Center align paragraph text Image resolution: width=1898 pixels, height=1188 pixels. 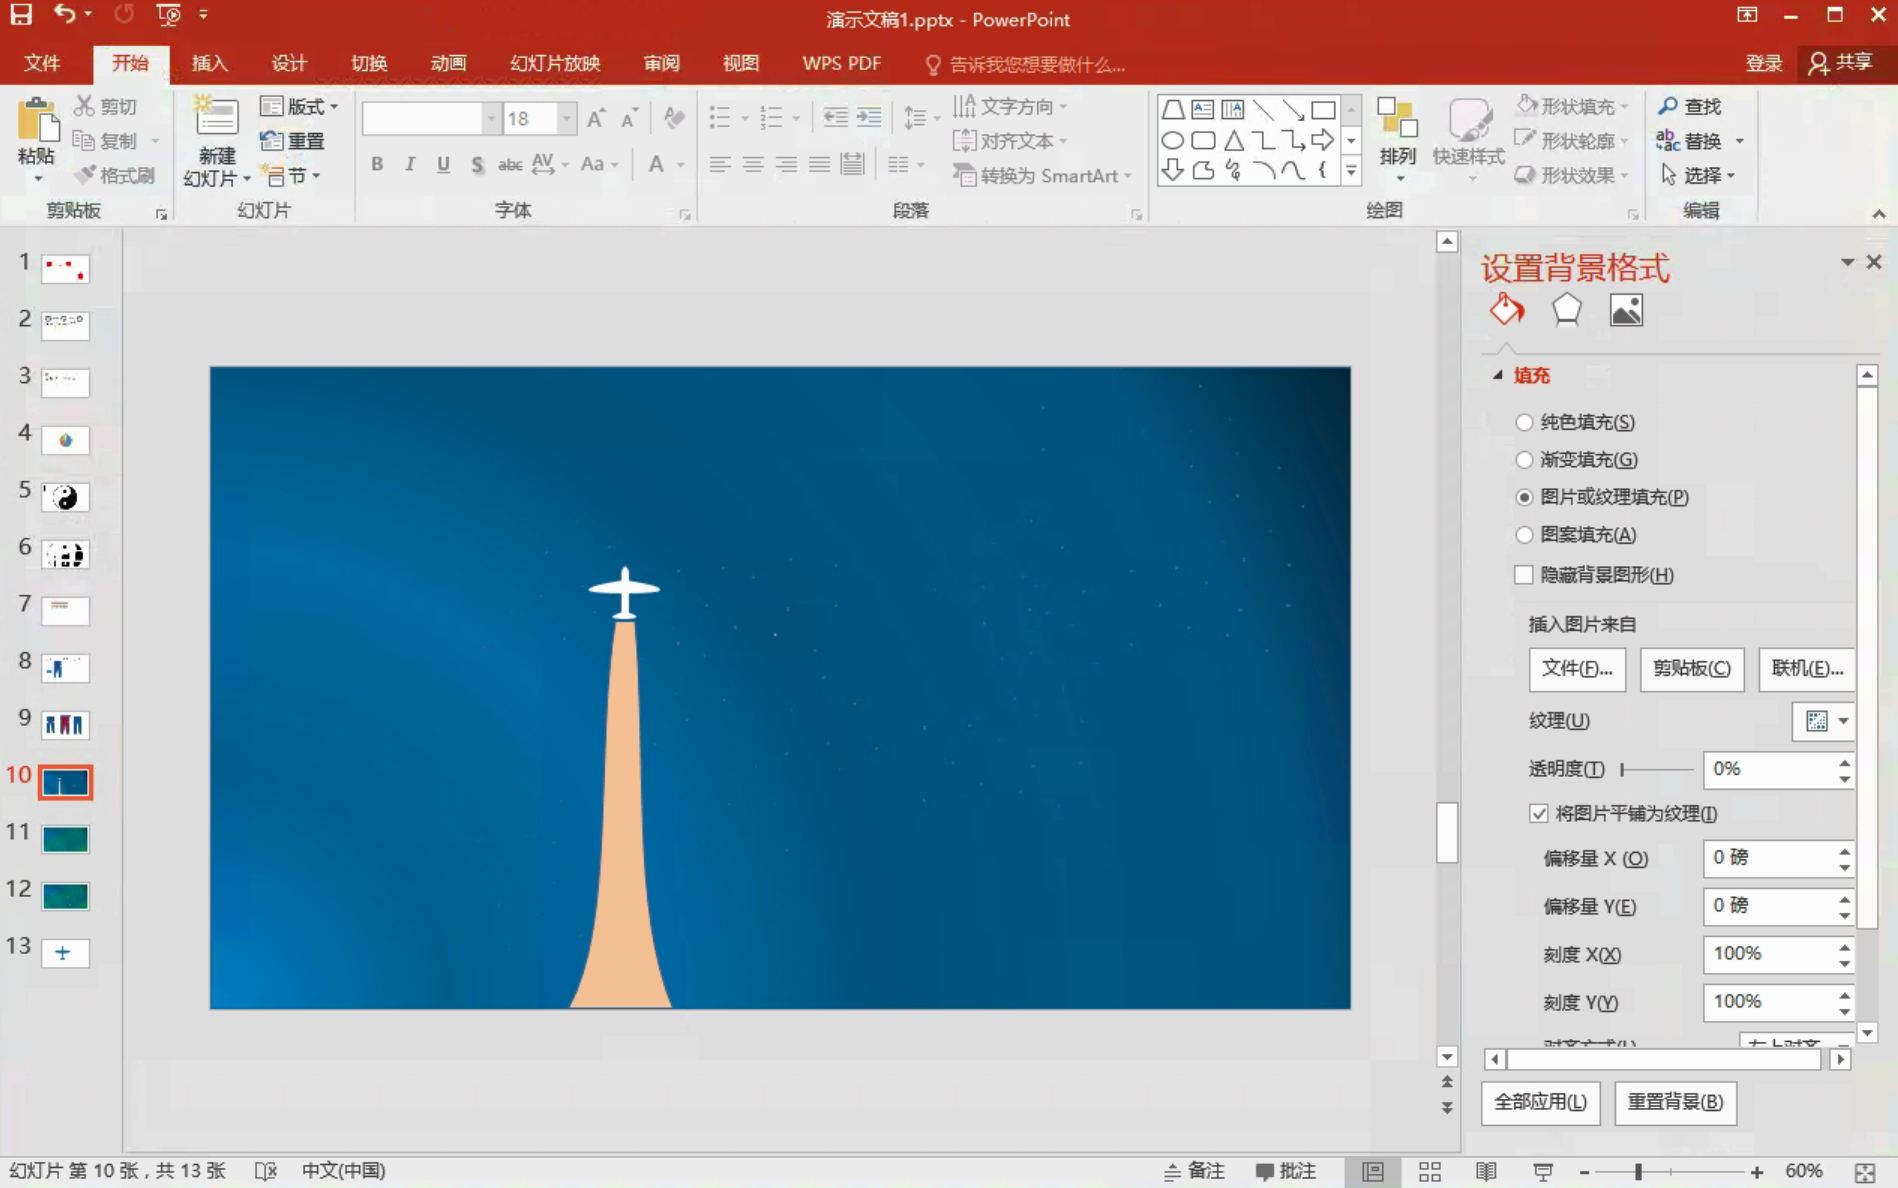click(753, 164)
